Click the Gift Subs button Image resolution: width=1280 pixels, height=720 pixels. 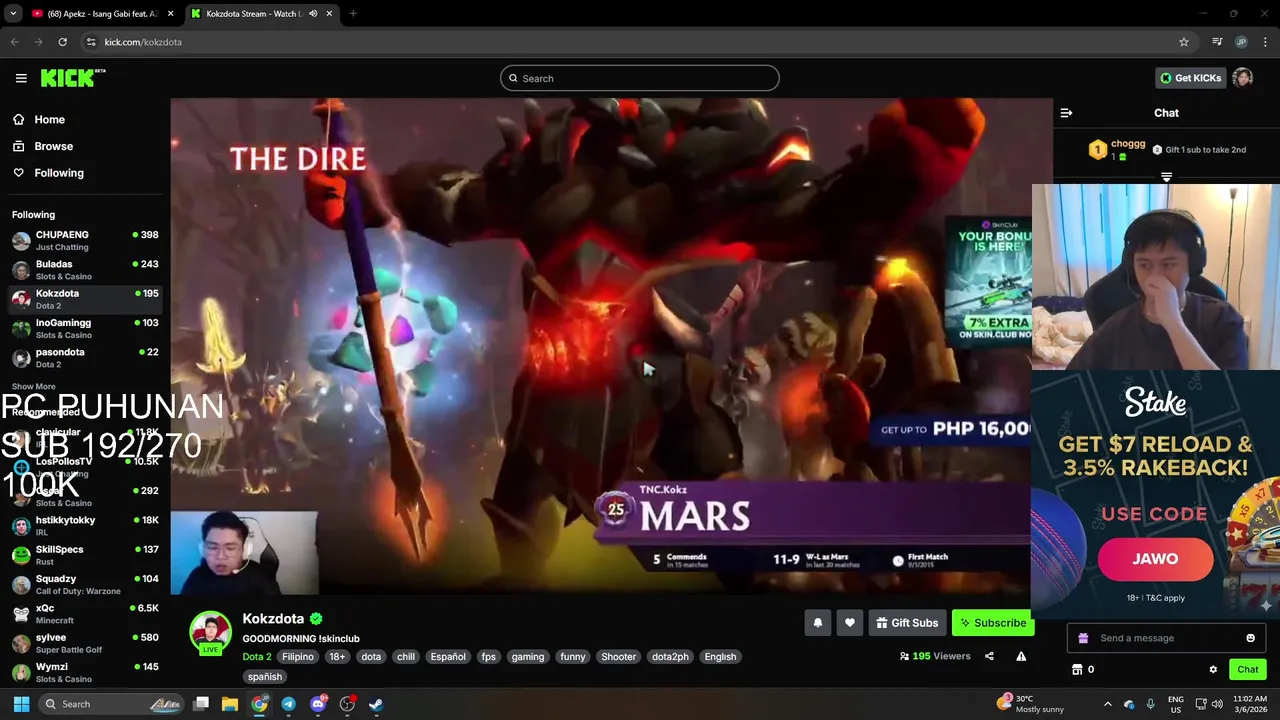pos(907,623)
